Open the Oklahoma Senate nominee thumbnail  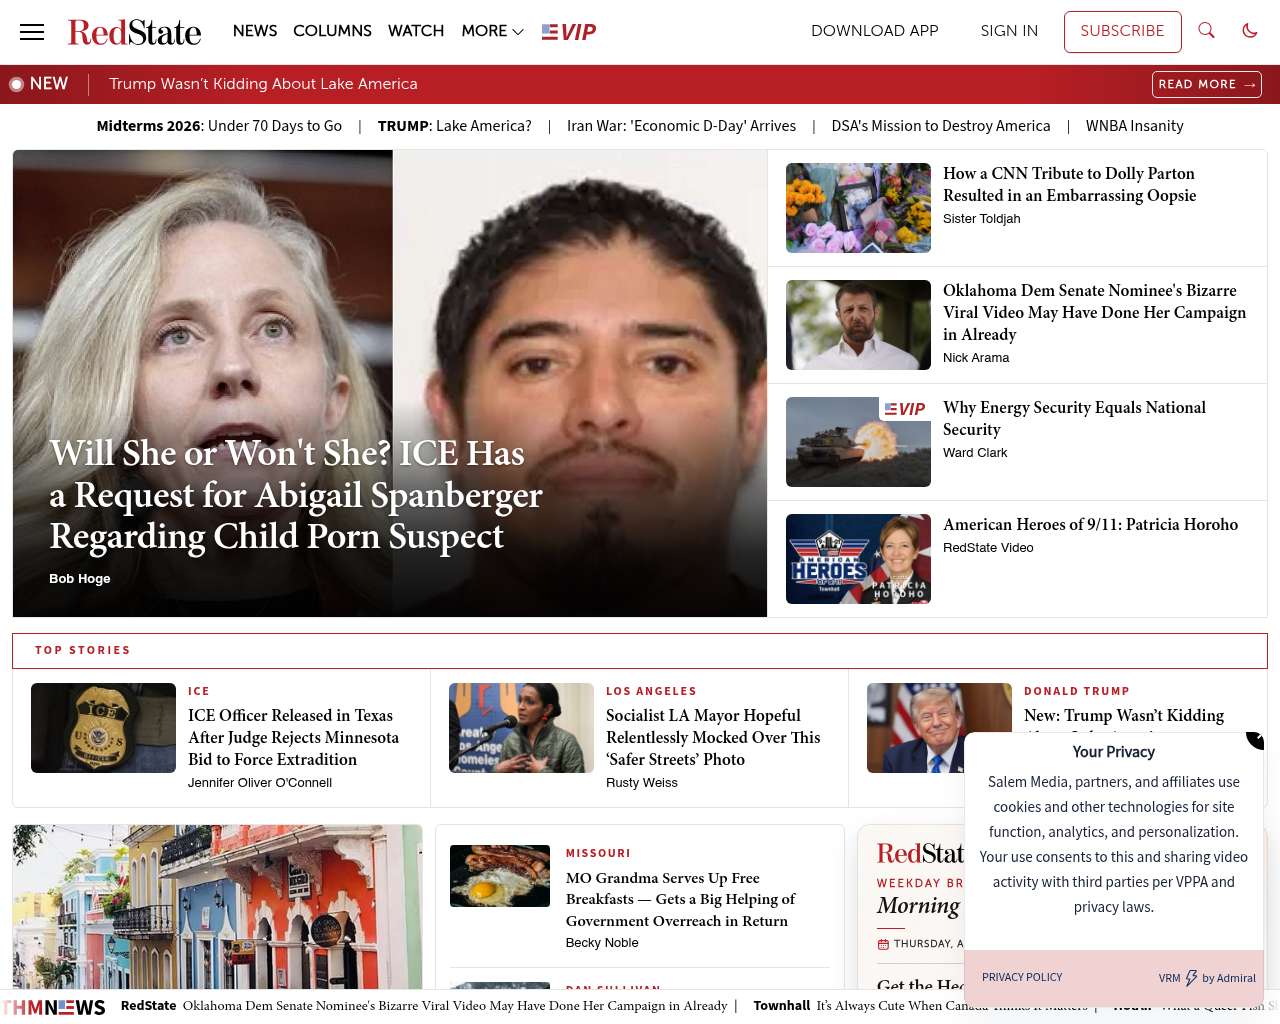(x=858, y=325)
